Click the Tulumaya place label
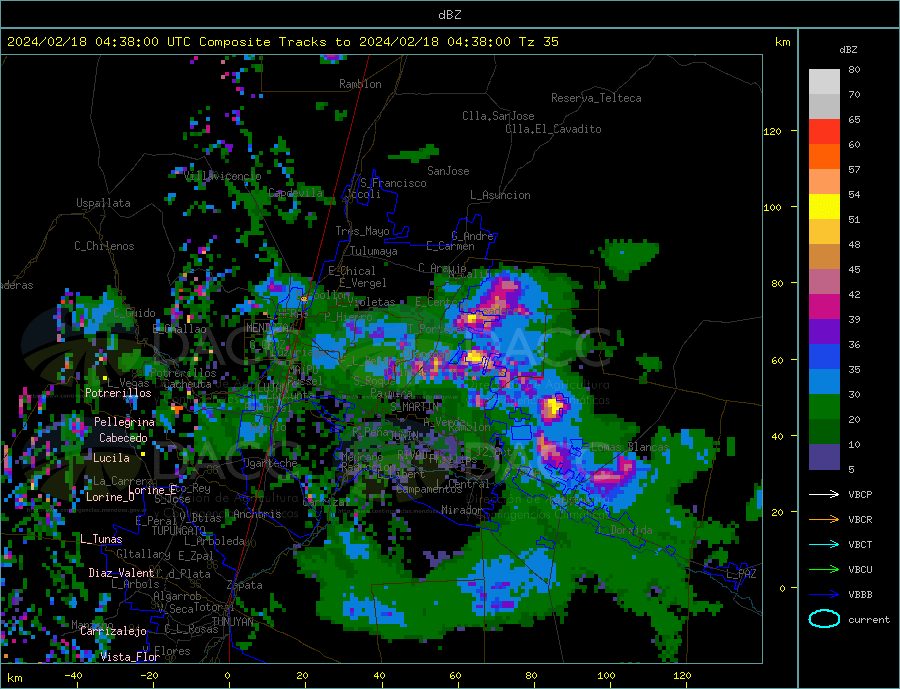Viewport: 900px width, 689px height. (x=374, y=251)
